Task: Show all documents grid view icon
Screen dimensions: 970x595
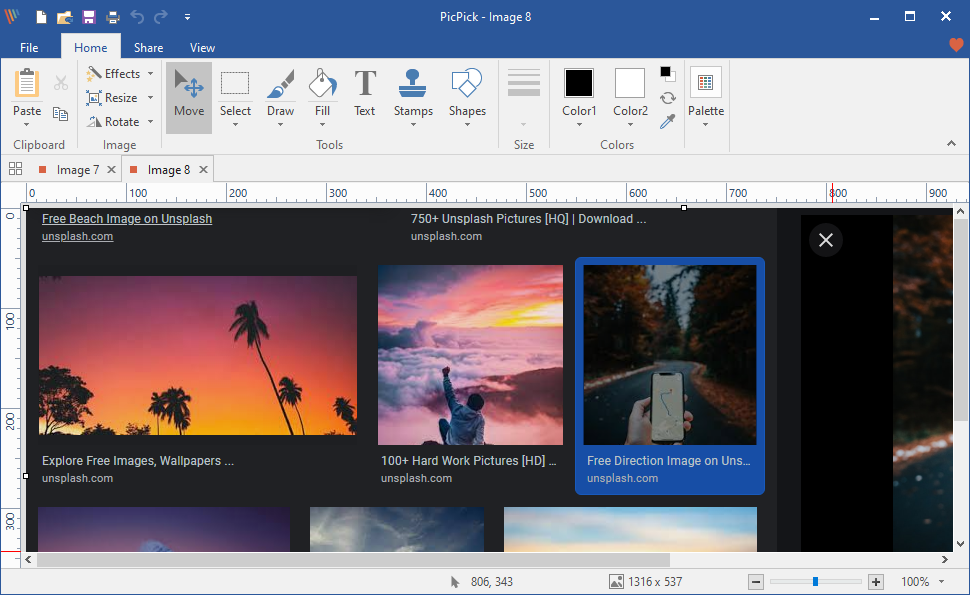Action: (15, 168)
